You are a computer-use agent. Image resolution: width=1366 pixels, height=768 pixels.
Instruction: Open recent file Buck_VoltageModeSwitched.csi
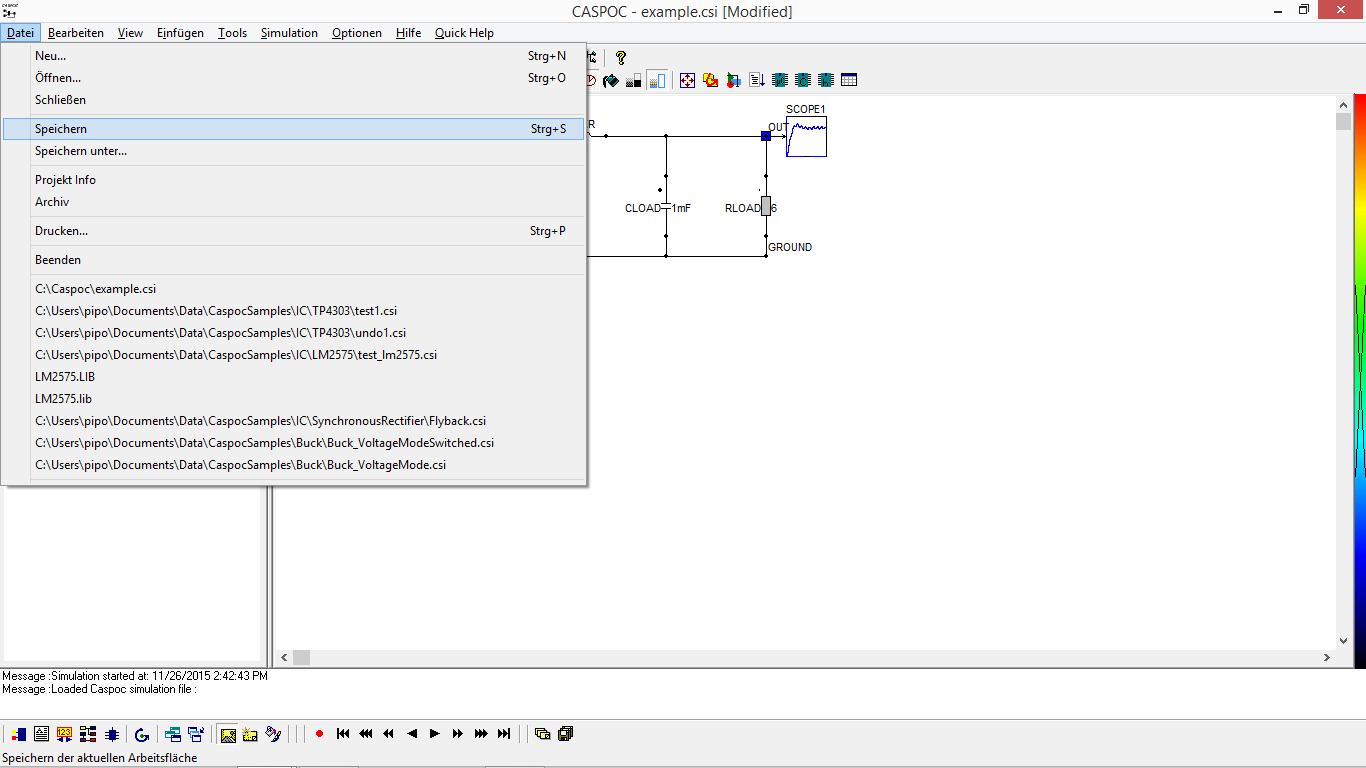click(294, 443)
